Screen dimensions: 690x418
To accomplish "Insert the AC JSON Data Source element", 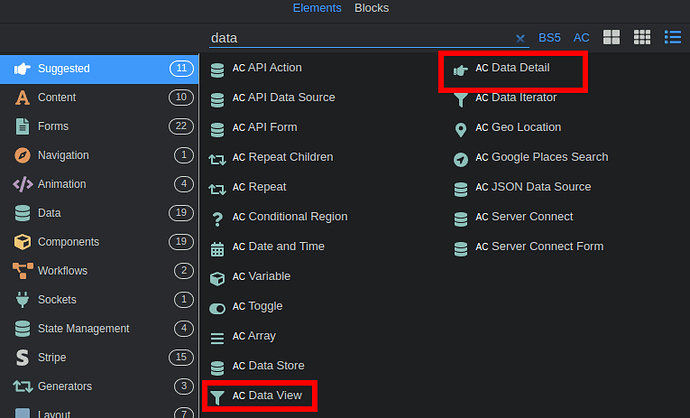I will pos(533,187).
